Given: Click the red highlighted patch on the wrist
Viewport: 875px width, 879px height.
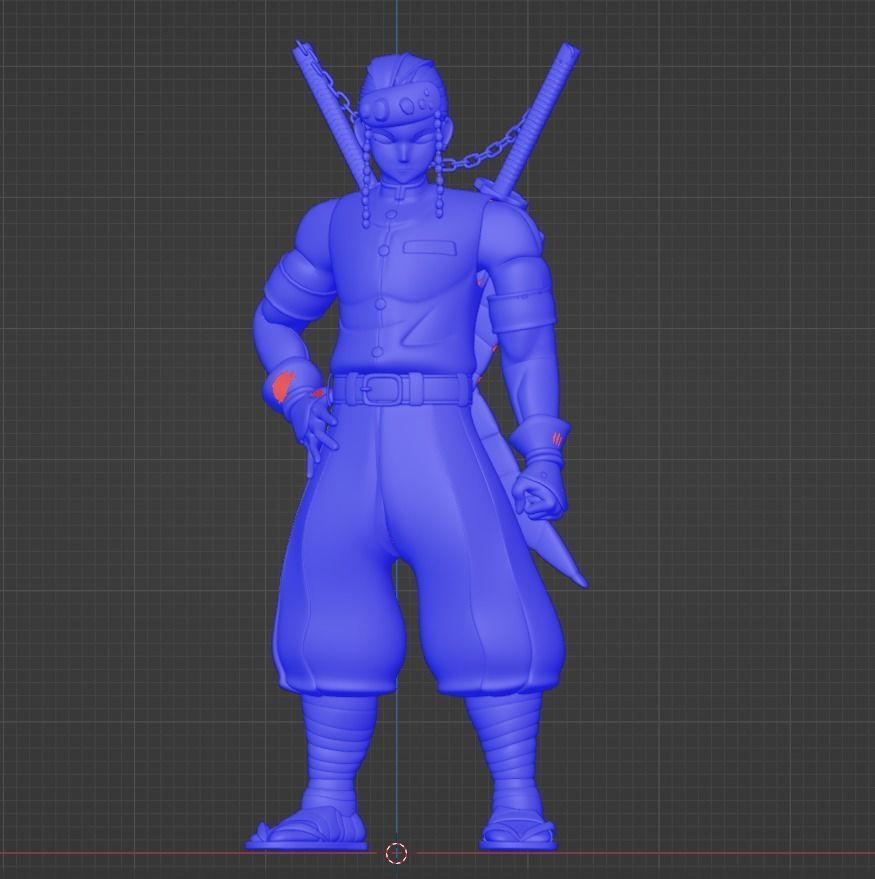Looking at the screenshot, I should pos(283,386).
